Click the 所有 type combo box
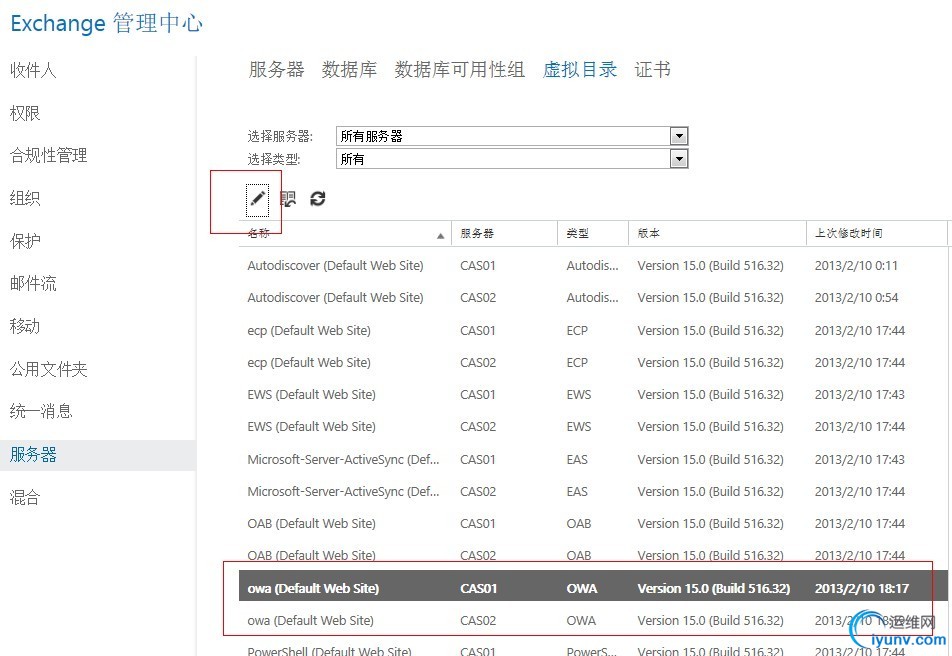This screenshot has height=656, width=952. coord(512,159)
